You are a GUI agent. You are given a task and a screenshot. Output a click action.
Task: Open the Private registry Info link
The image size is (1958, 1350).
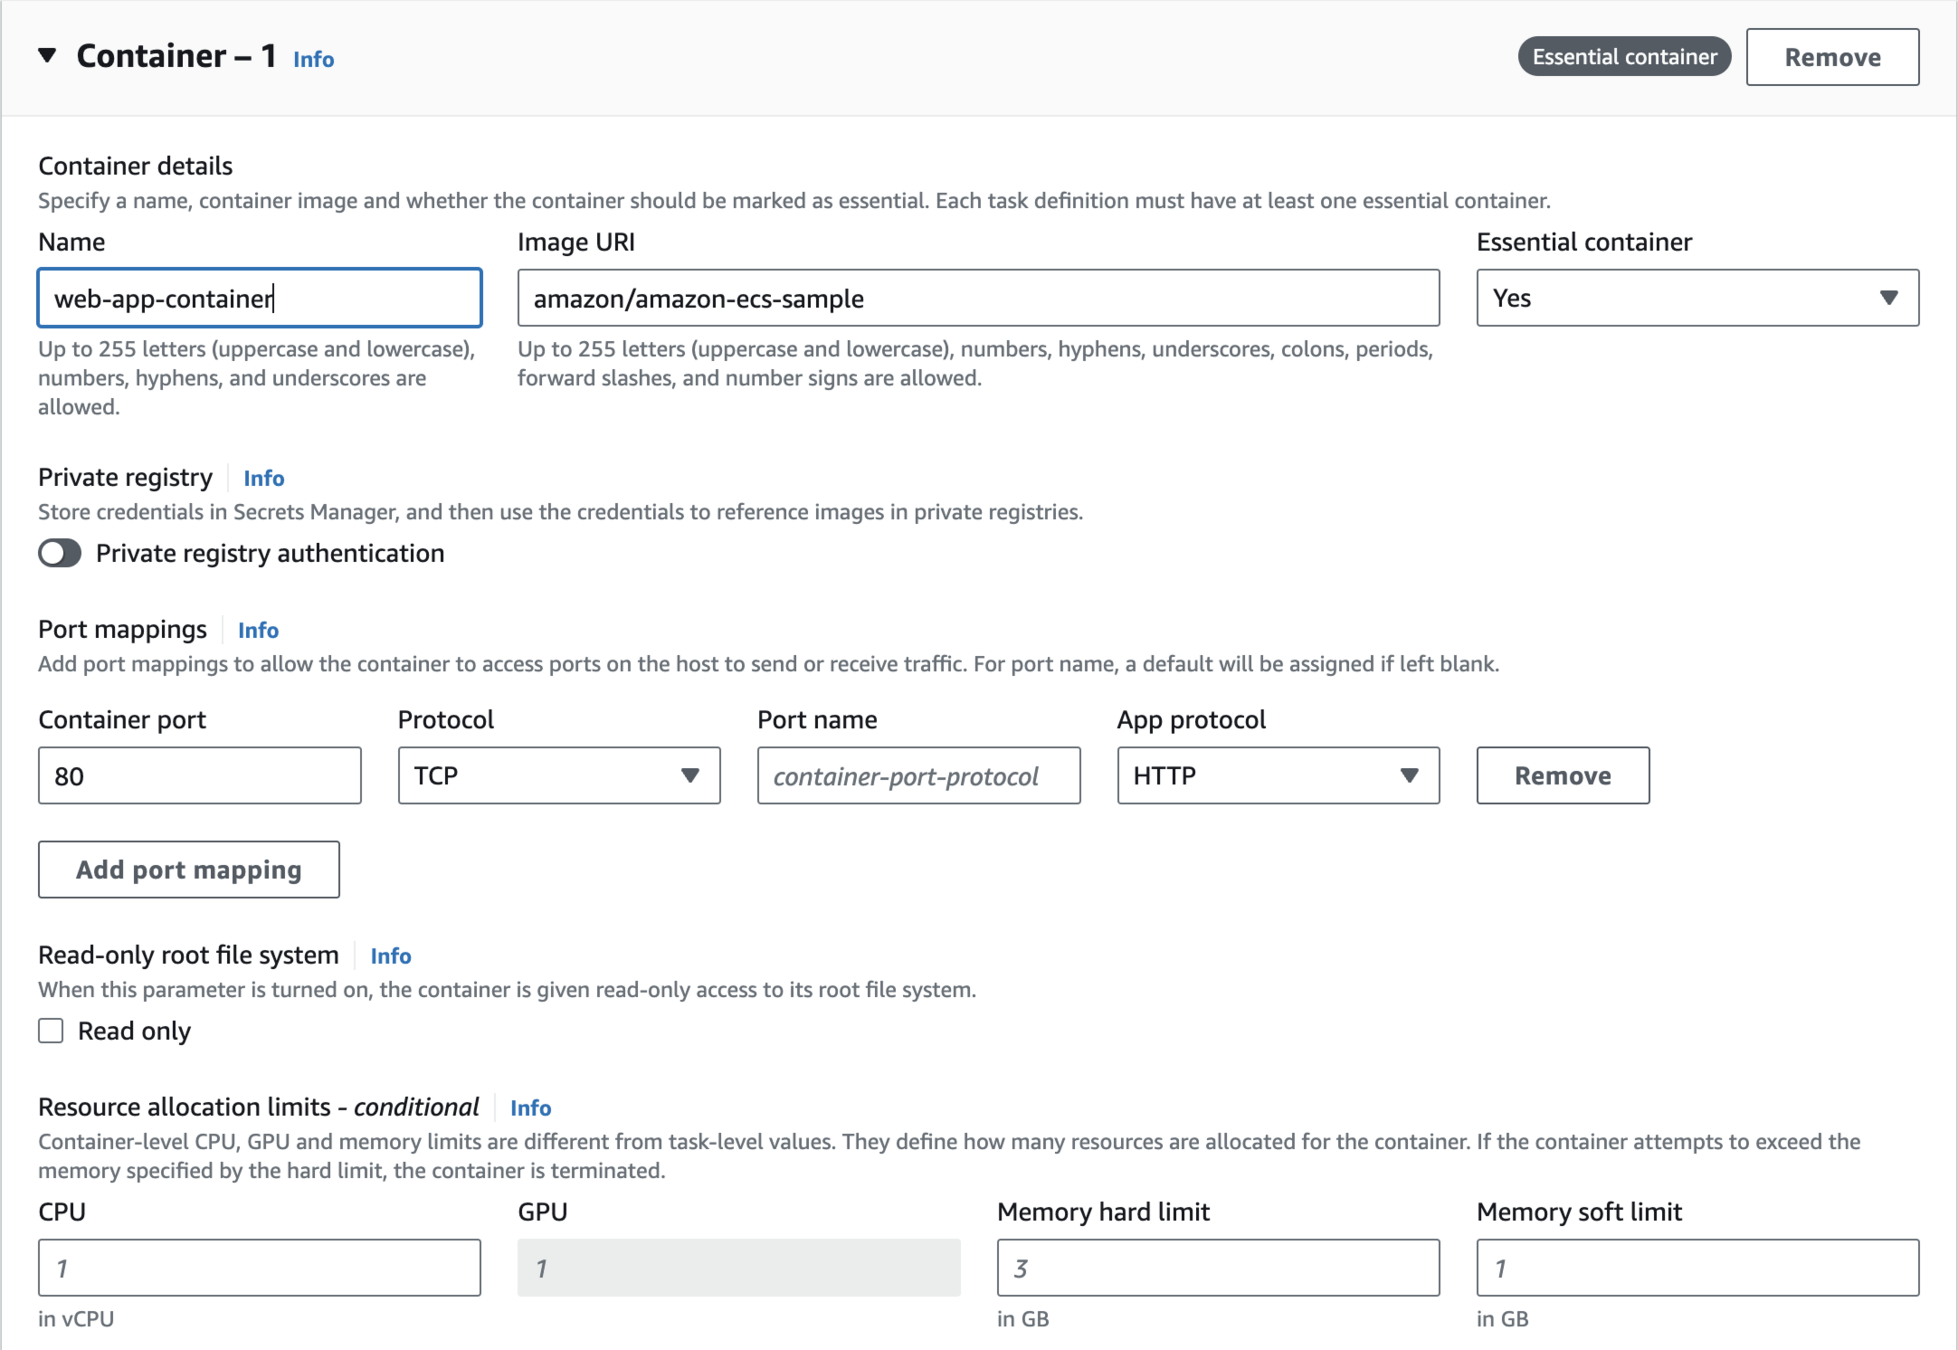pyautogui.click(x=264, y=478)
